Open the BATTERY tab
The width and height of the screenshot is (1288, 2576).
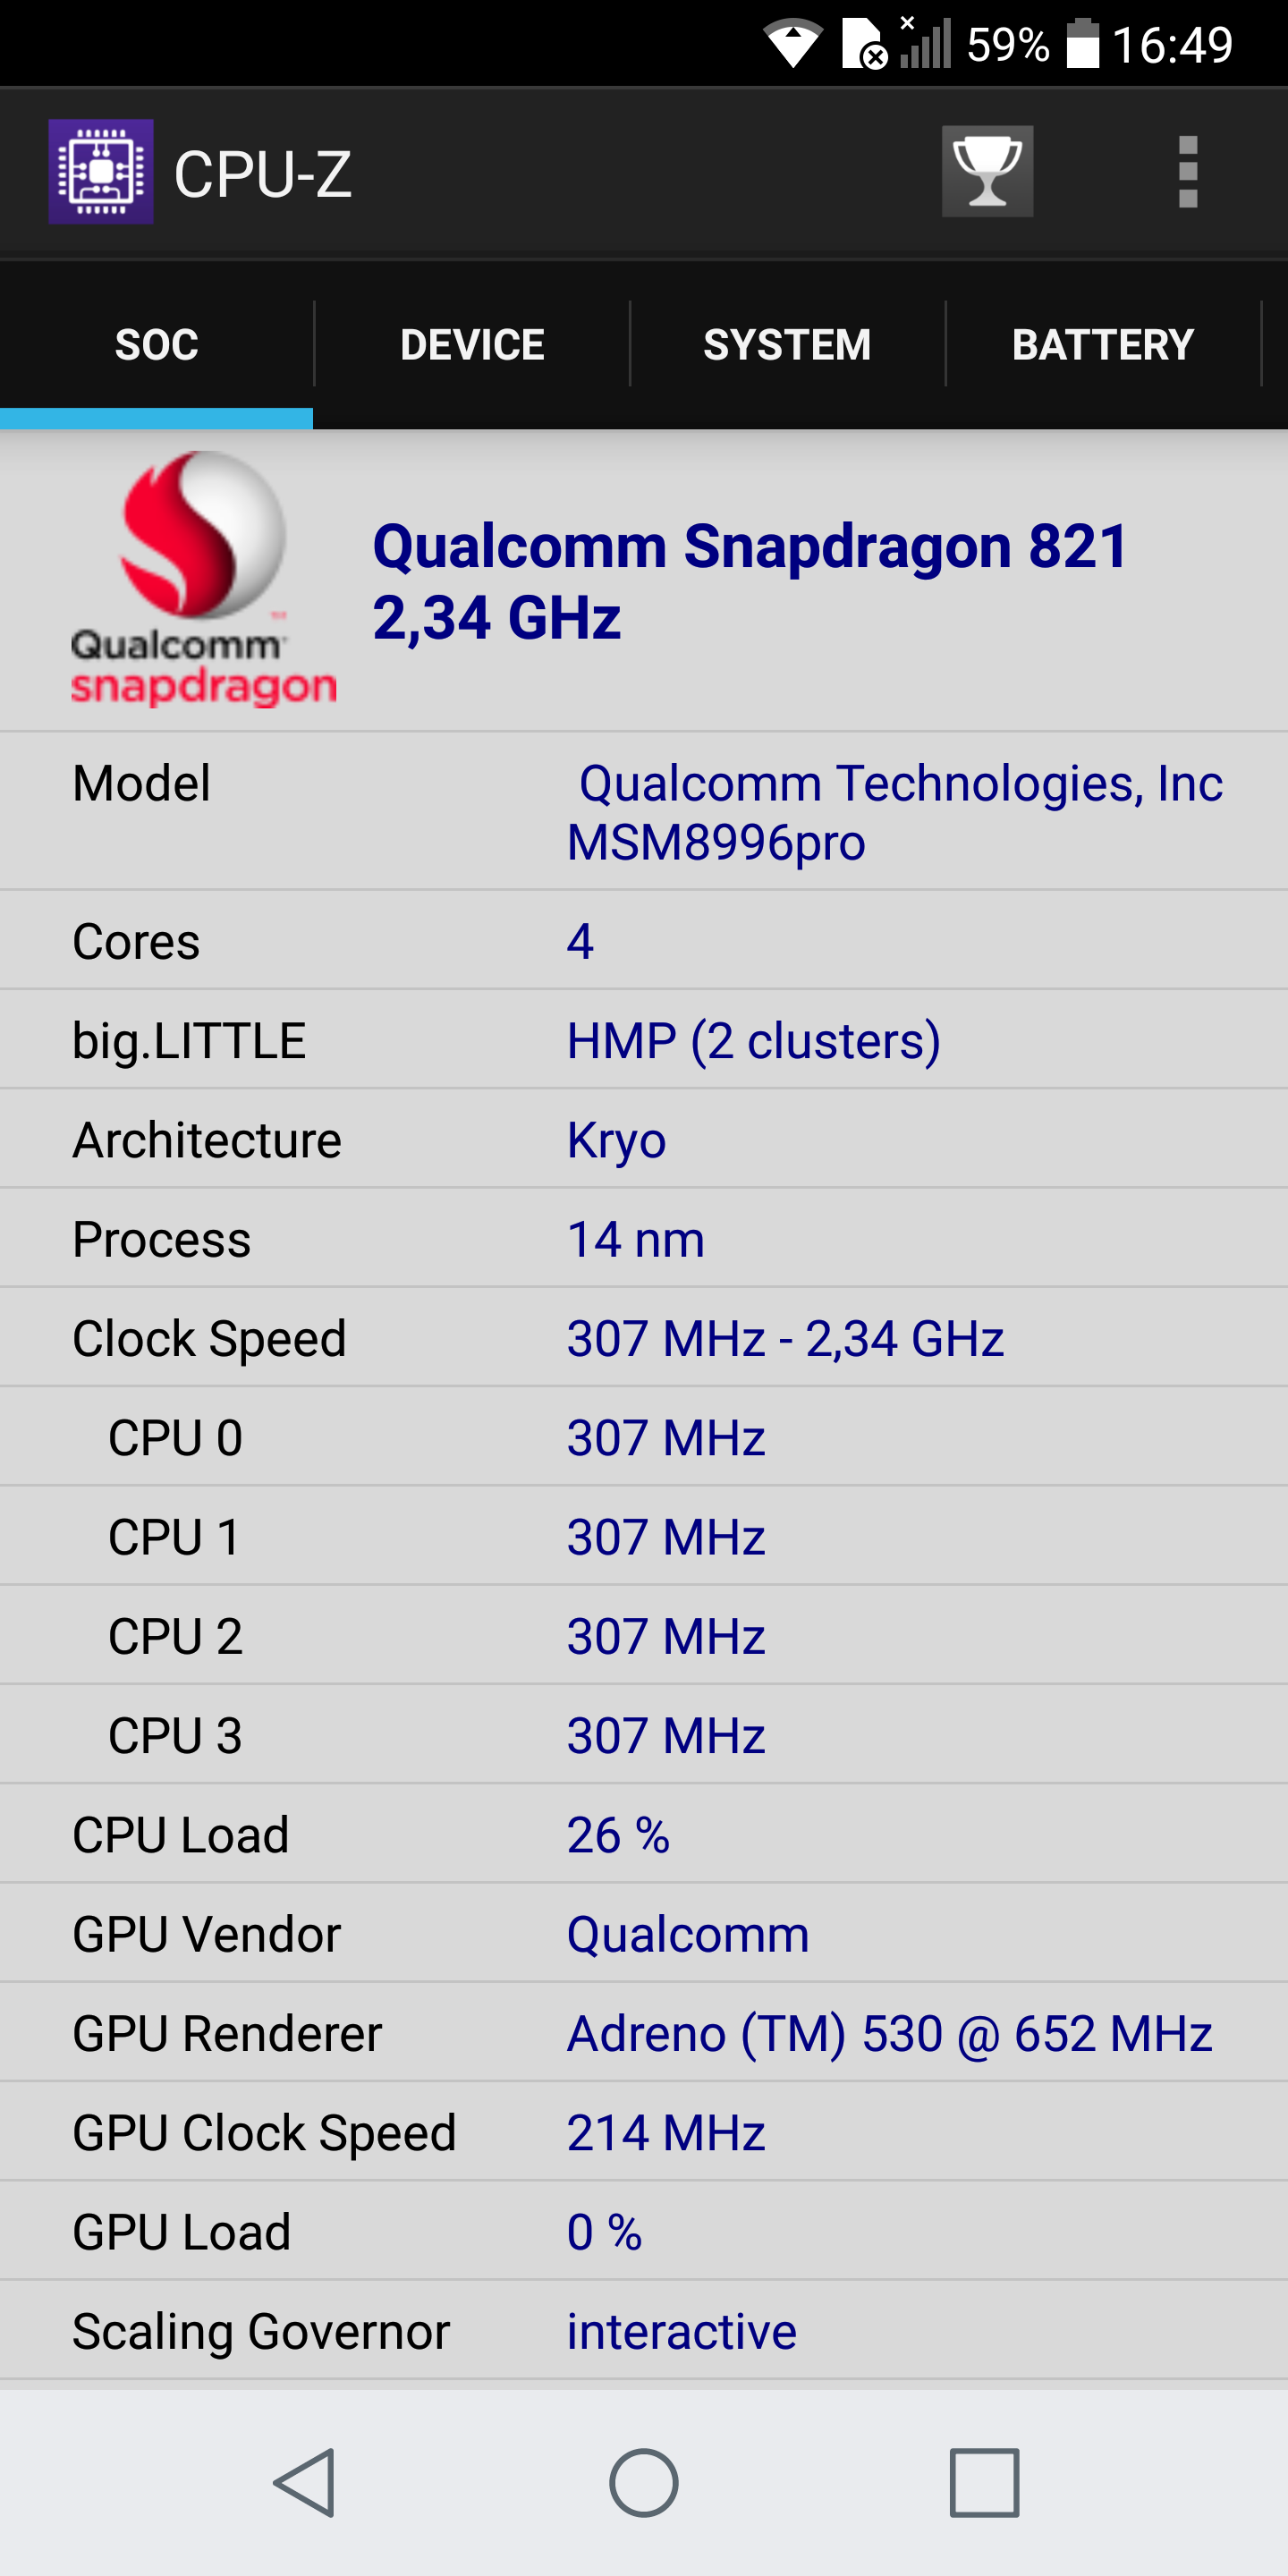pyautogui.click(x=1102, y=345)
